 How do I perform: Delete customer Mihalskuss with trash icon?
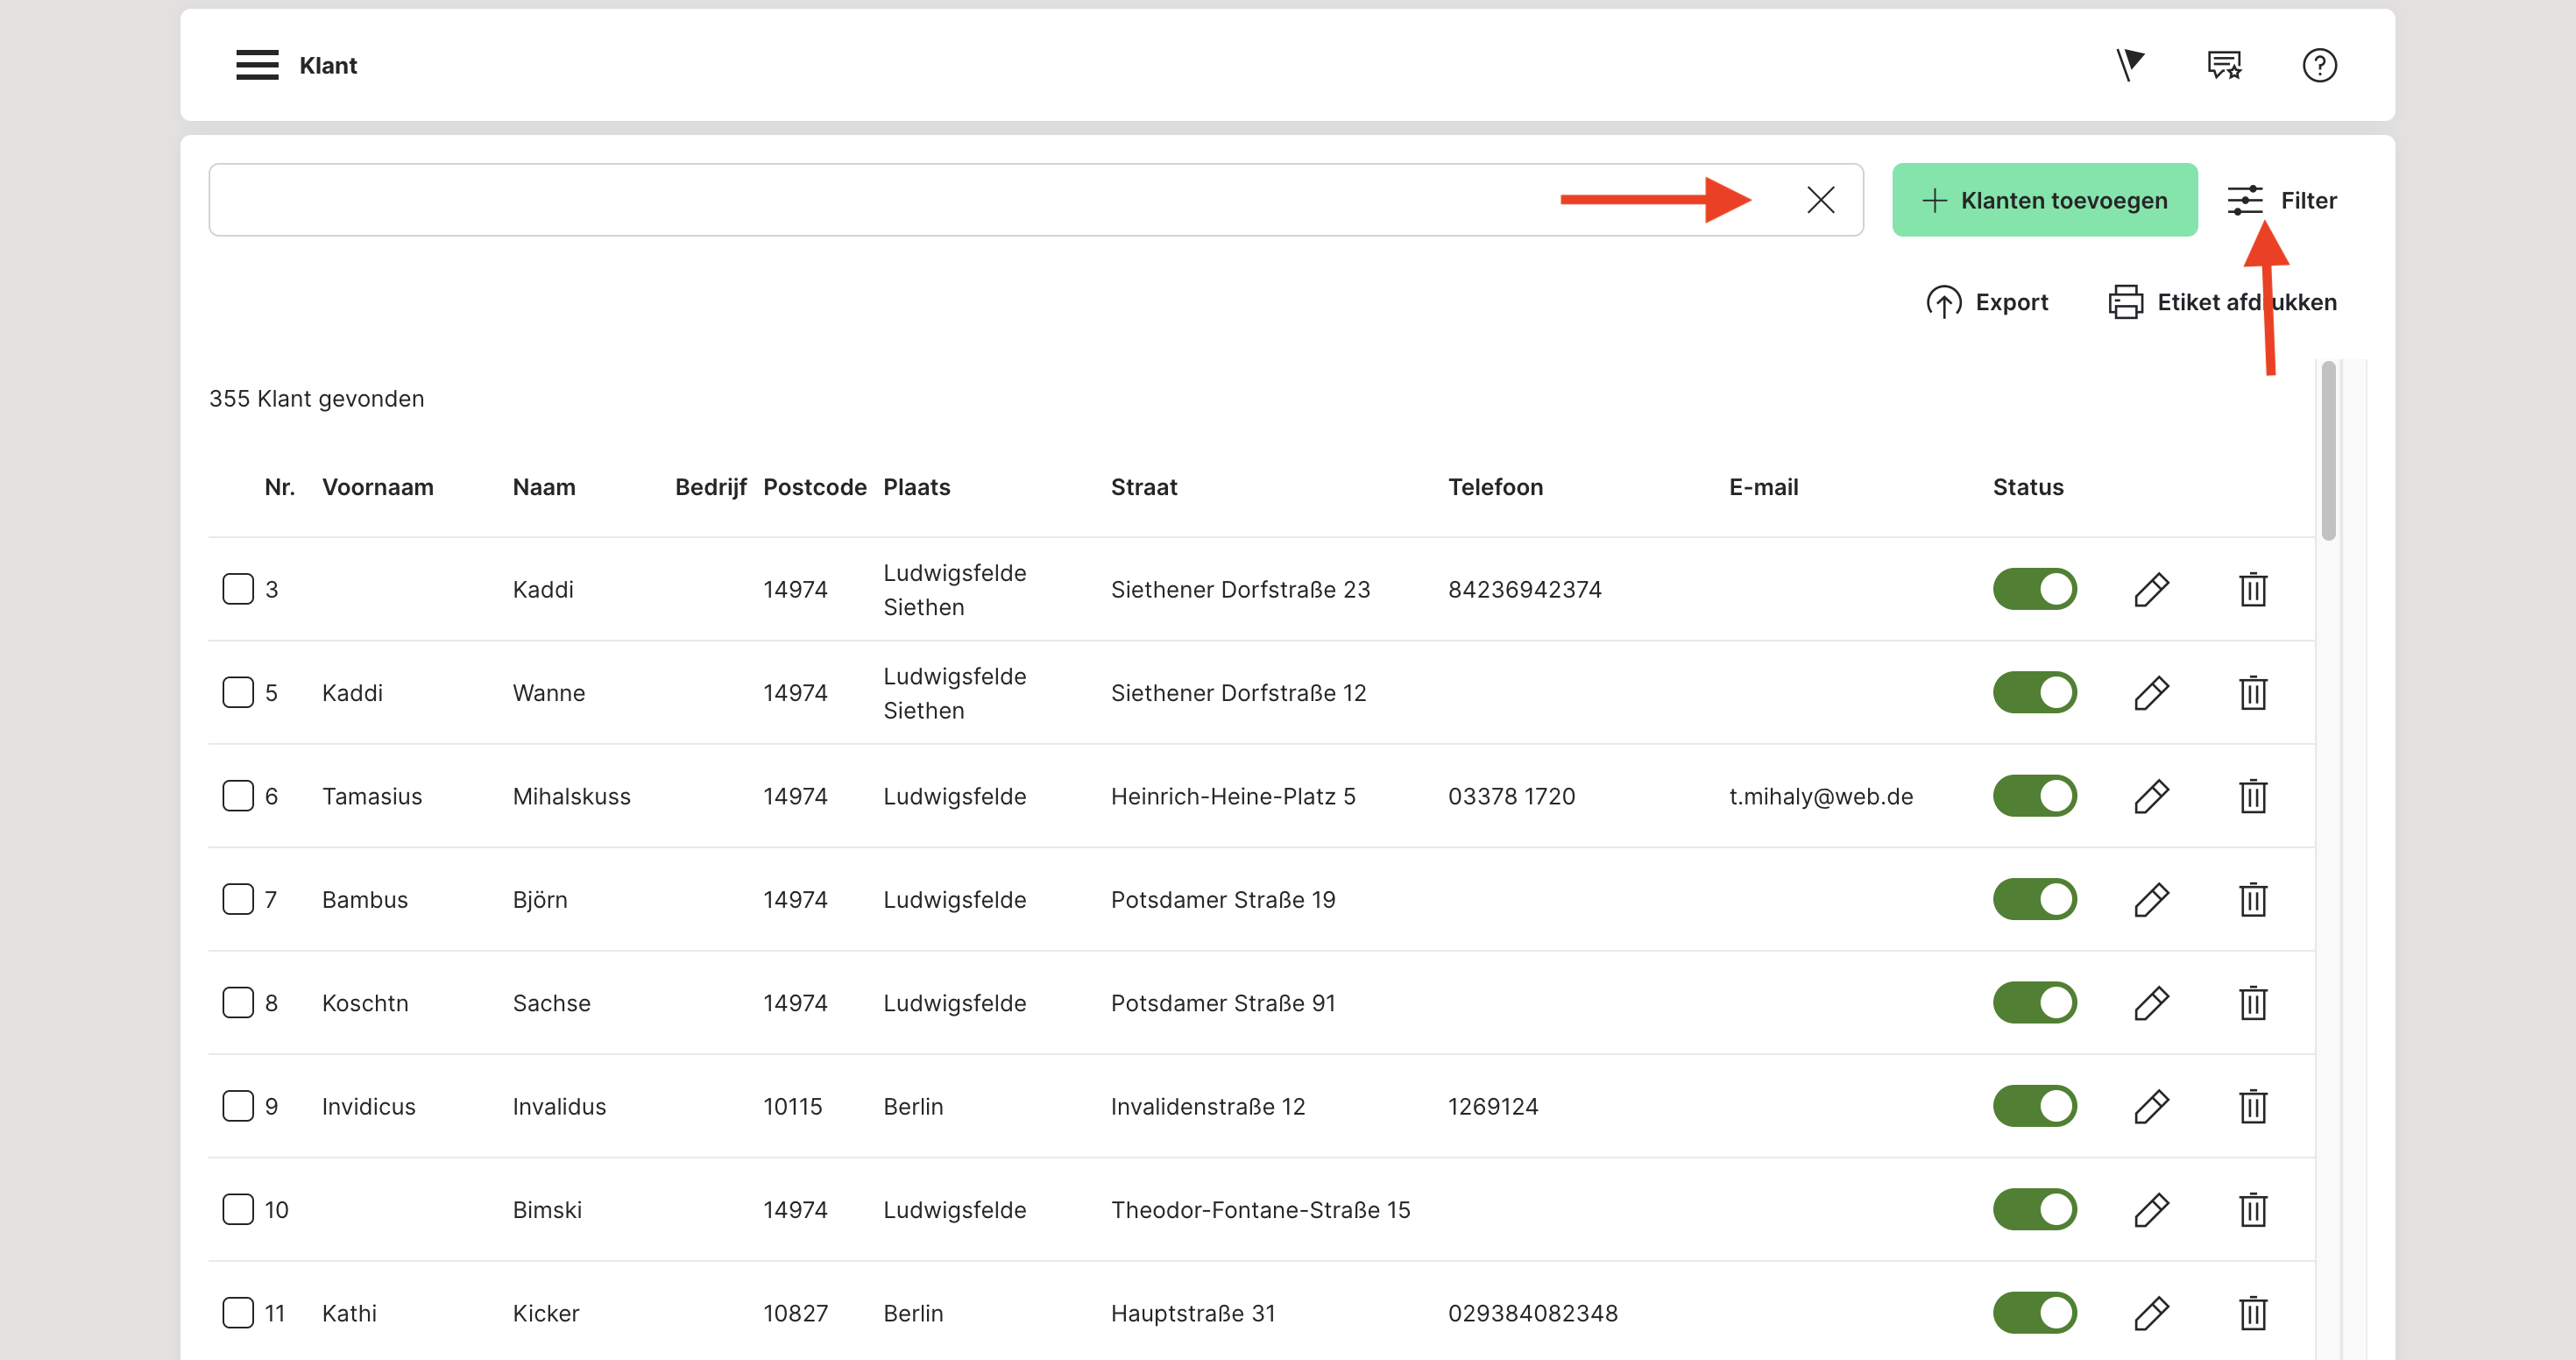click(x=2252, y=797)
